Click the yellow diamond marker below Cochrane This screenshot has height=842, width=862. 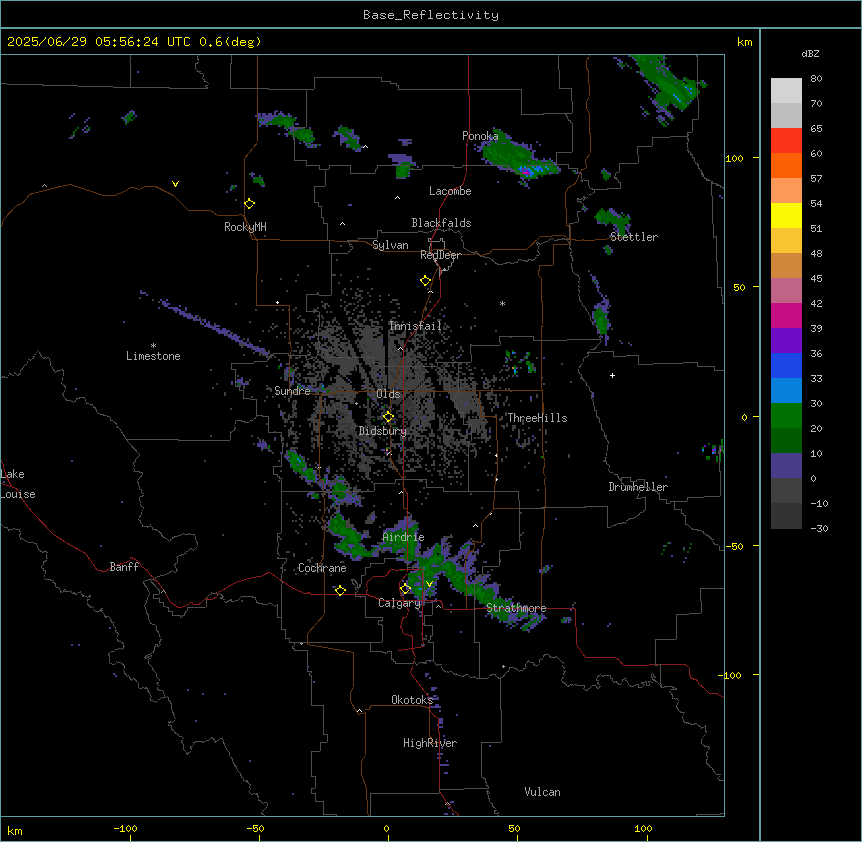point(340,590)
